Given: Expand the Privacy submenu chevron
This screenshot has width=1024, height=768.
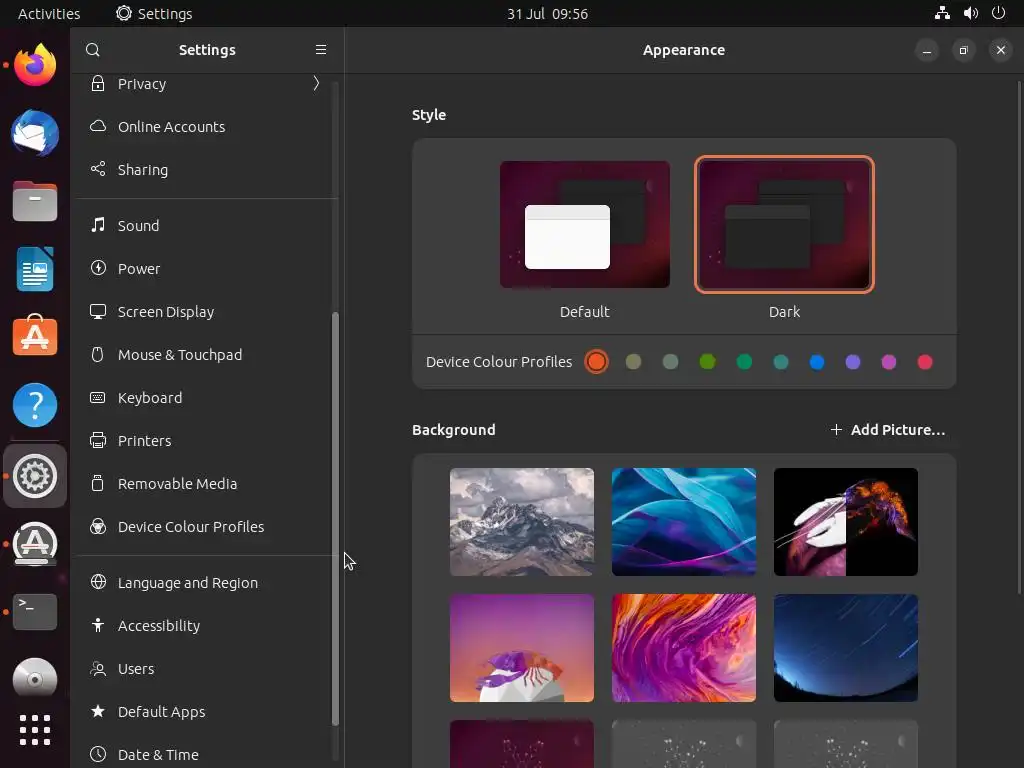Looking at the screenshot, I should click(x=316, y=84).
